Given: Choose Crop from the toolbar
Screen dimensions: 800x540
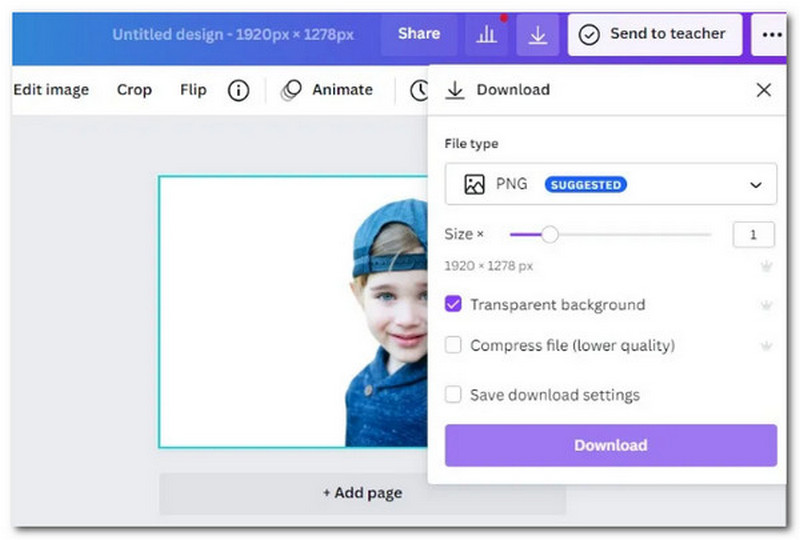Looking at the screenshot, I should tap(134, 90).
